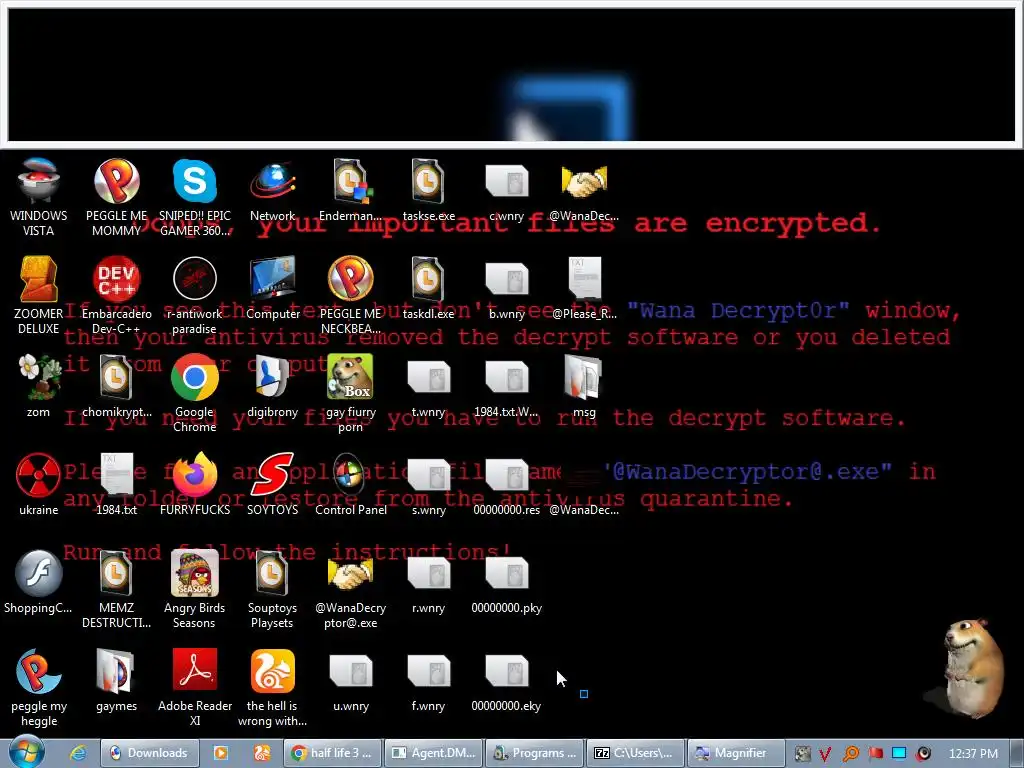Screen dimensions: 1024x768
Task: Launch Angry Birds Seasons
Action: (195, 588)
